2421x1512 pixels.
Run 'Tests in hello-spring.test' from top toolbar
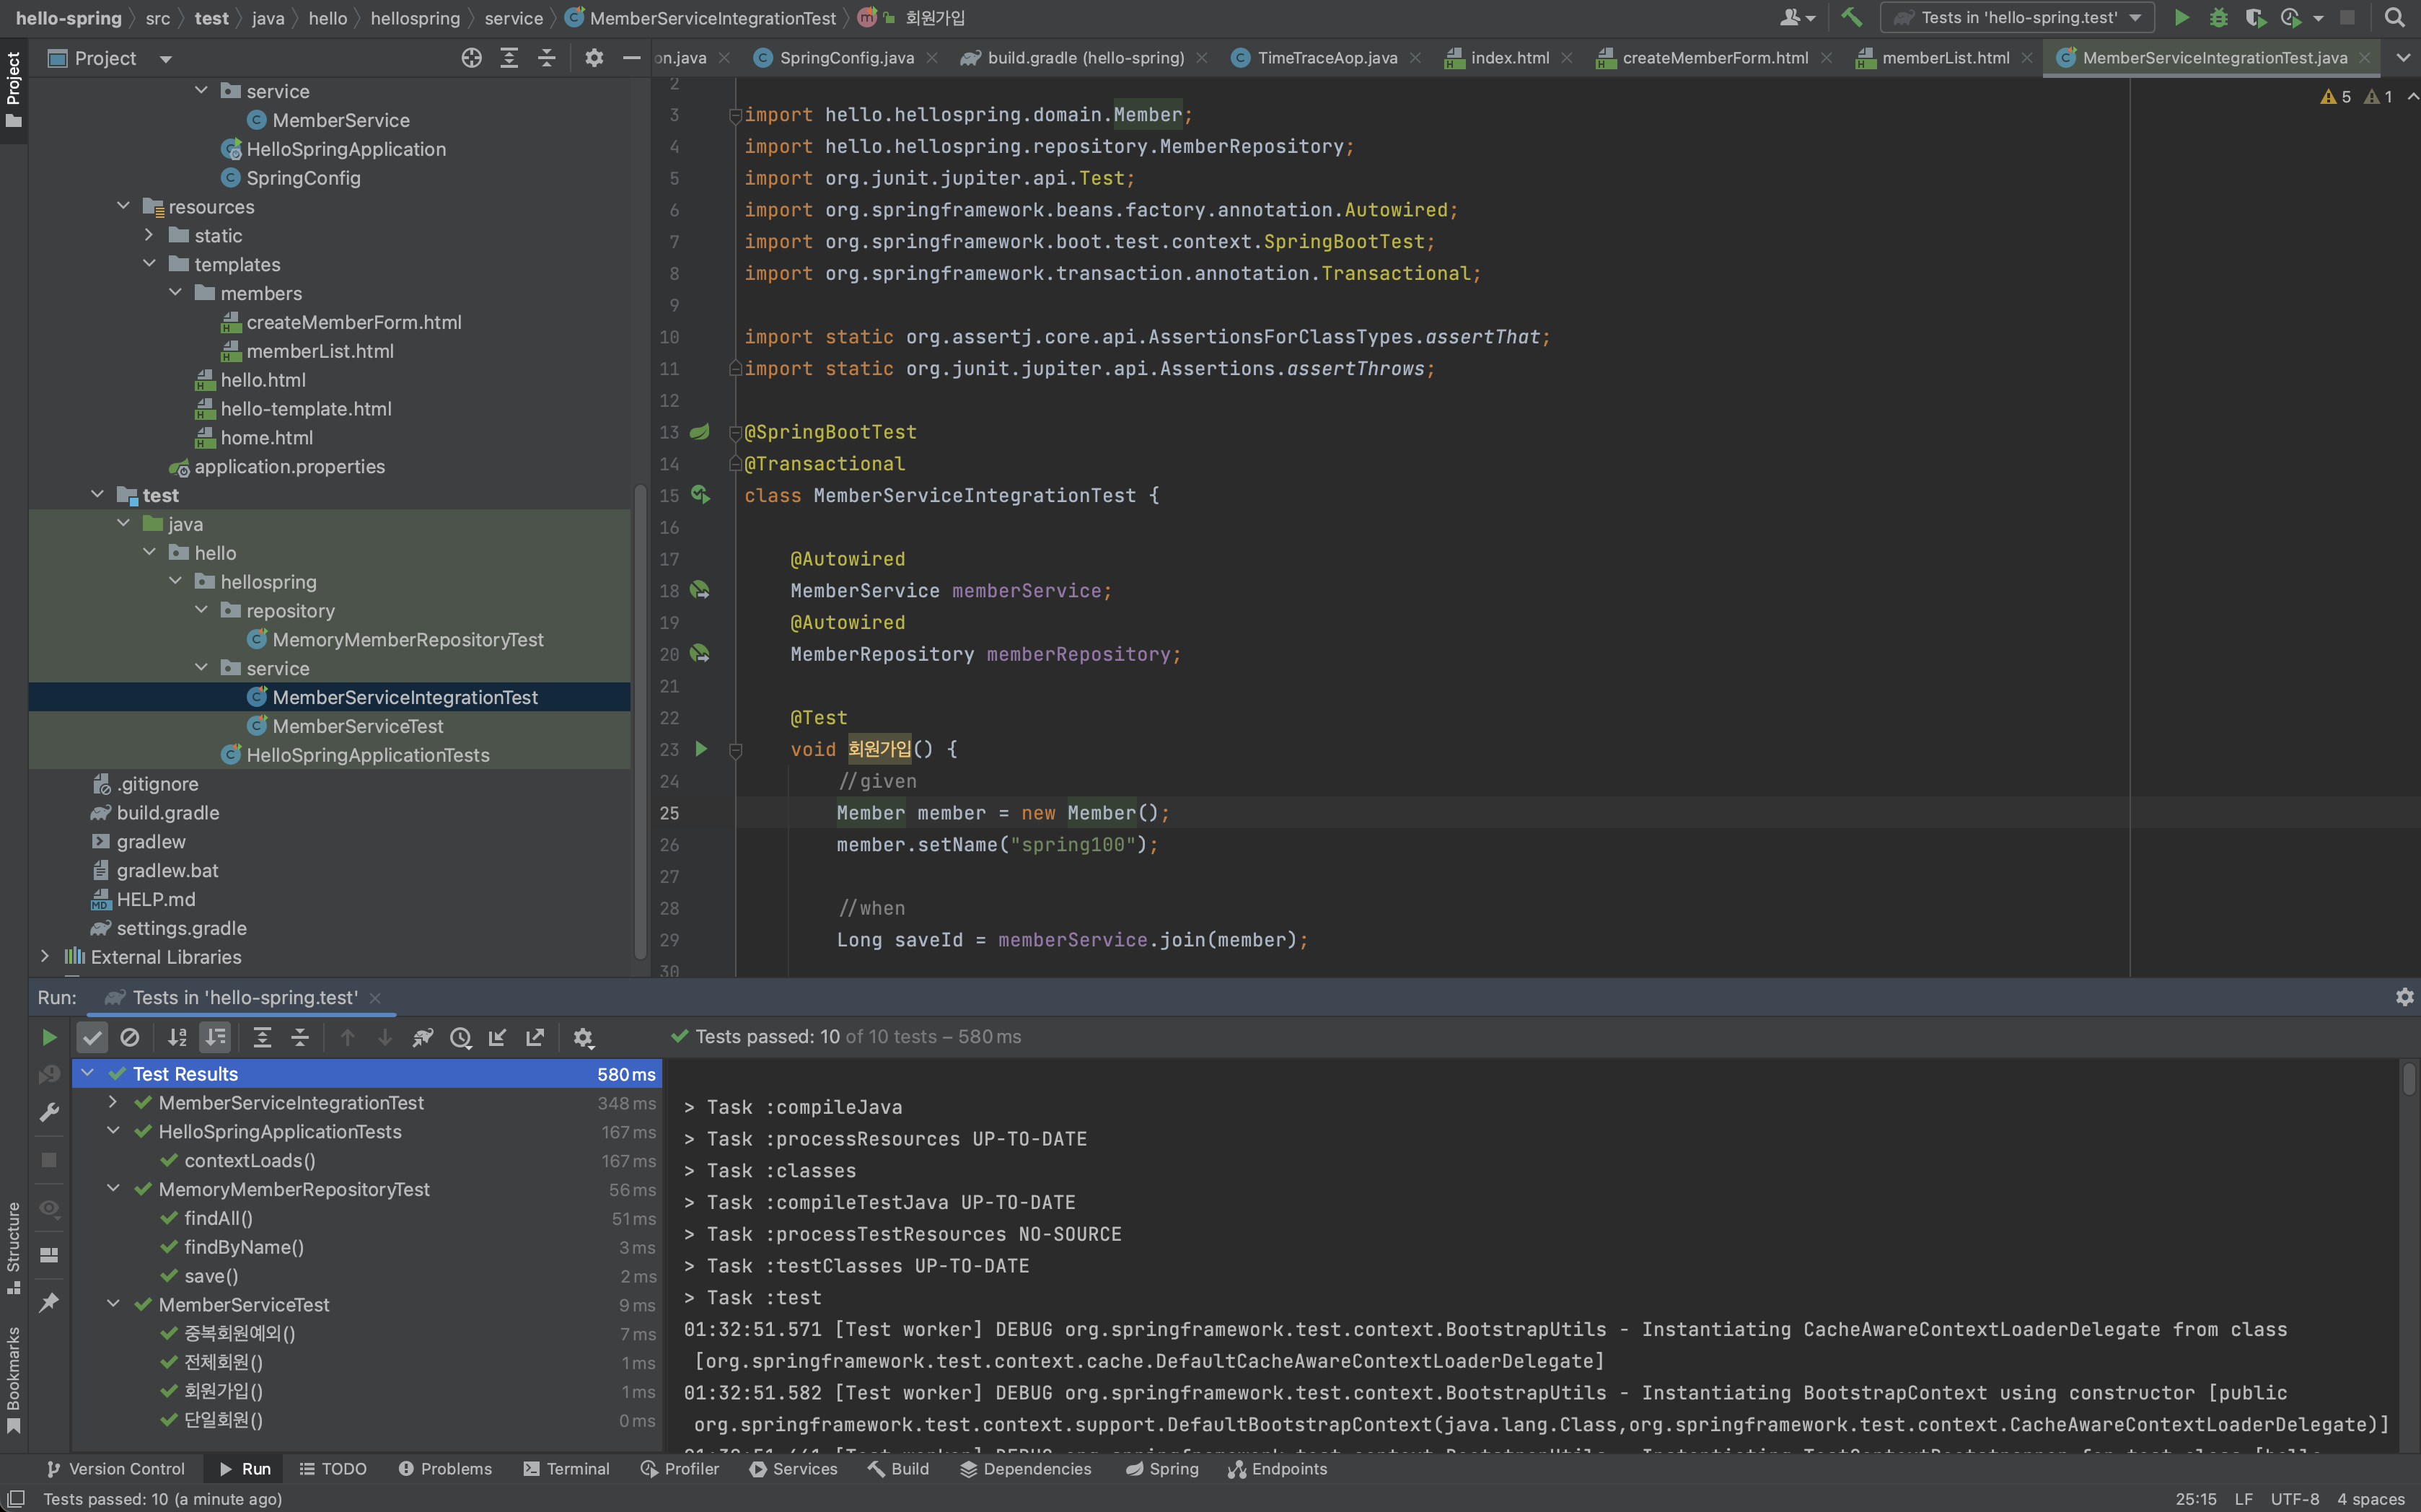click(x=2181, y=17)
